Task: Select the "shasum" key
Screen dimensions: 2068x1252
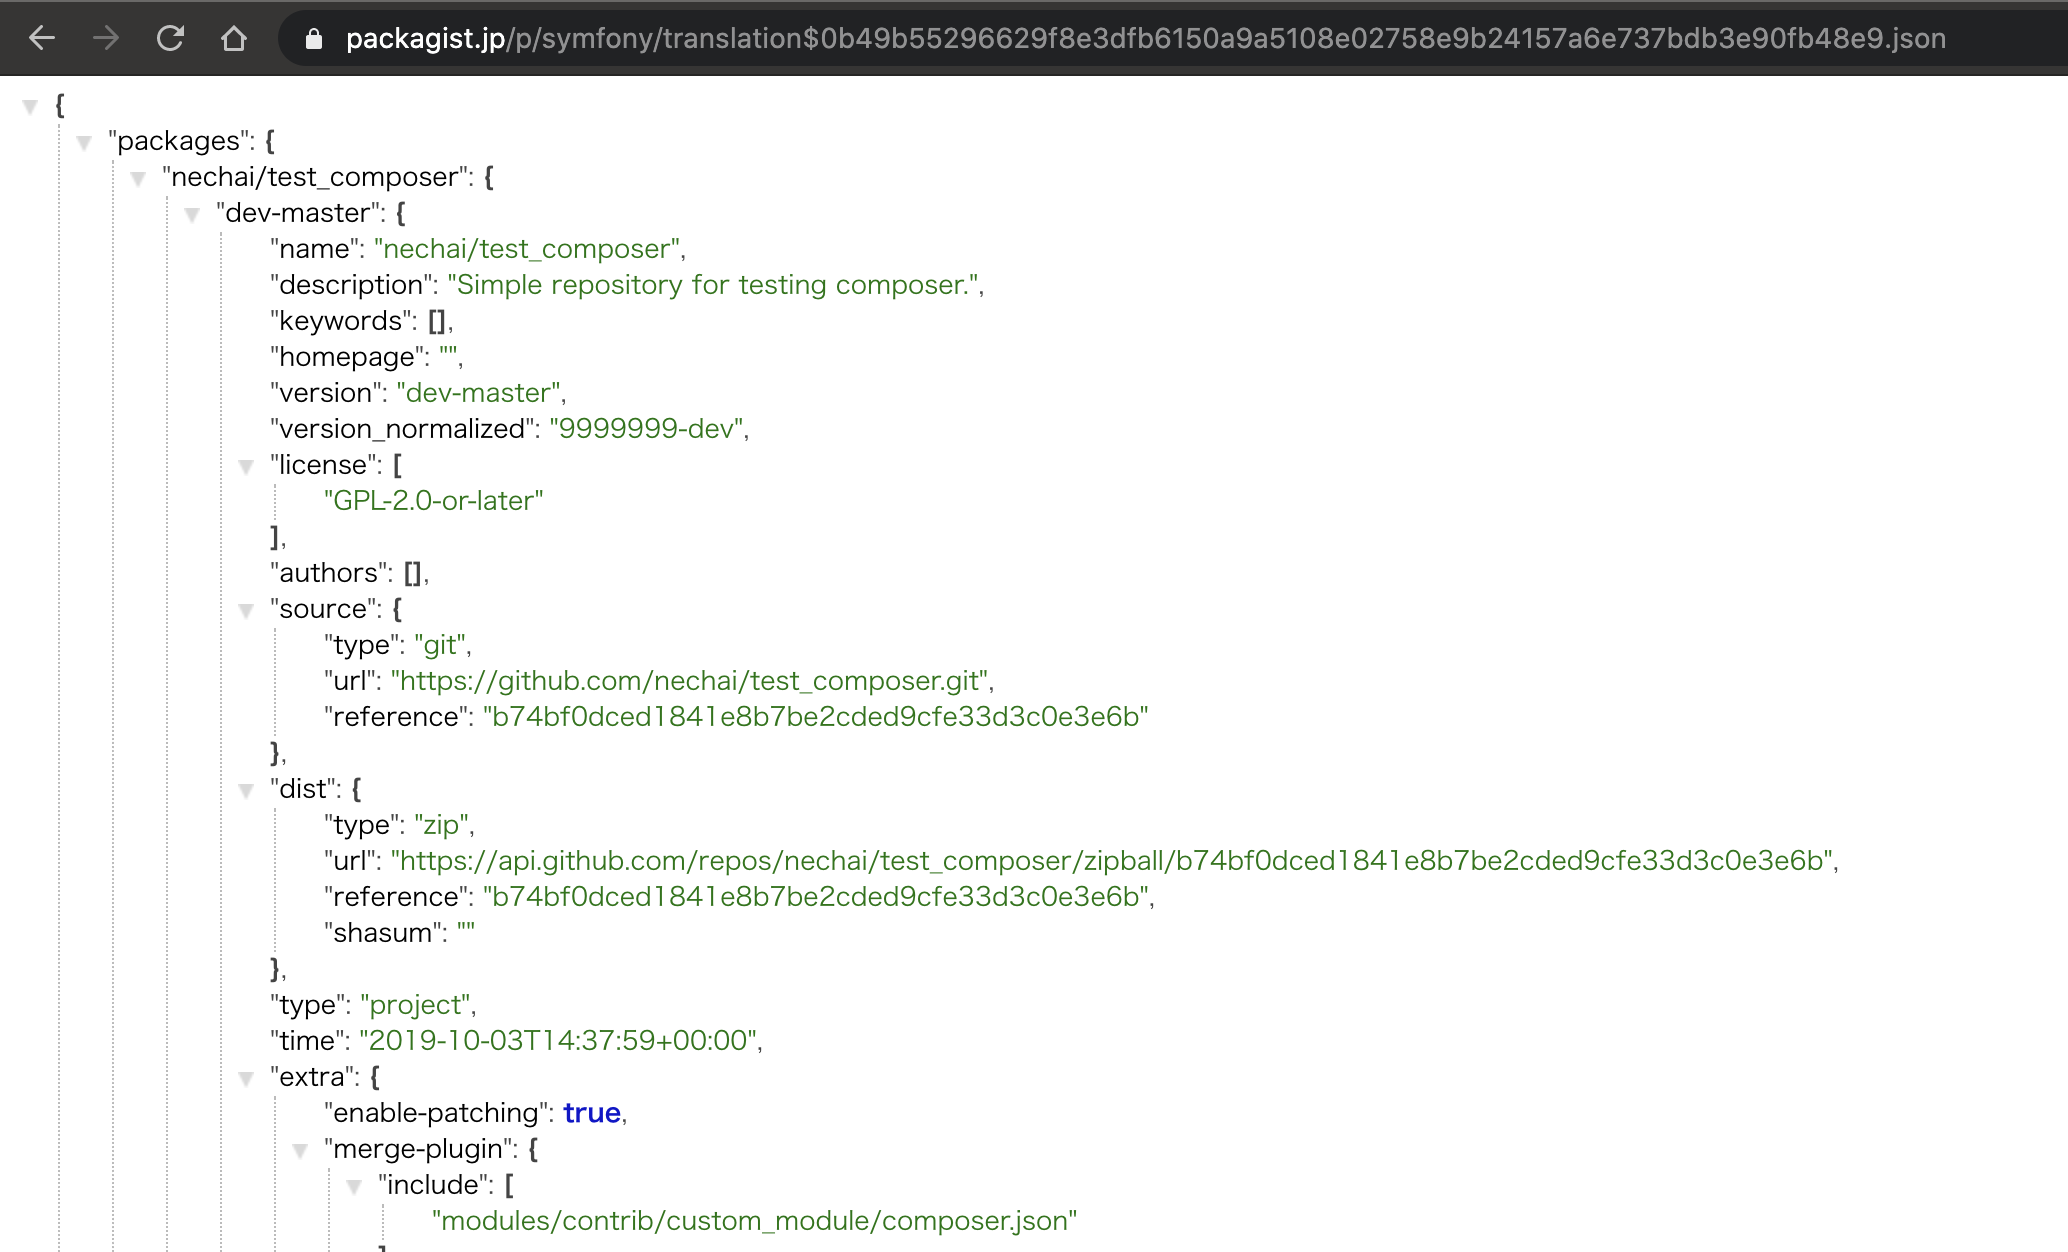Action: click(383, 933)
